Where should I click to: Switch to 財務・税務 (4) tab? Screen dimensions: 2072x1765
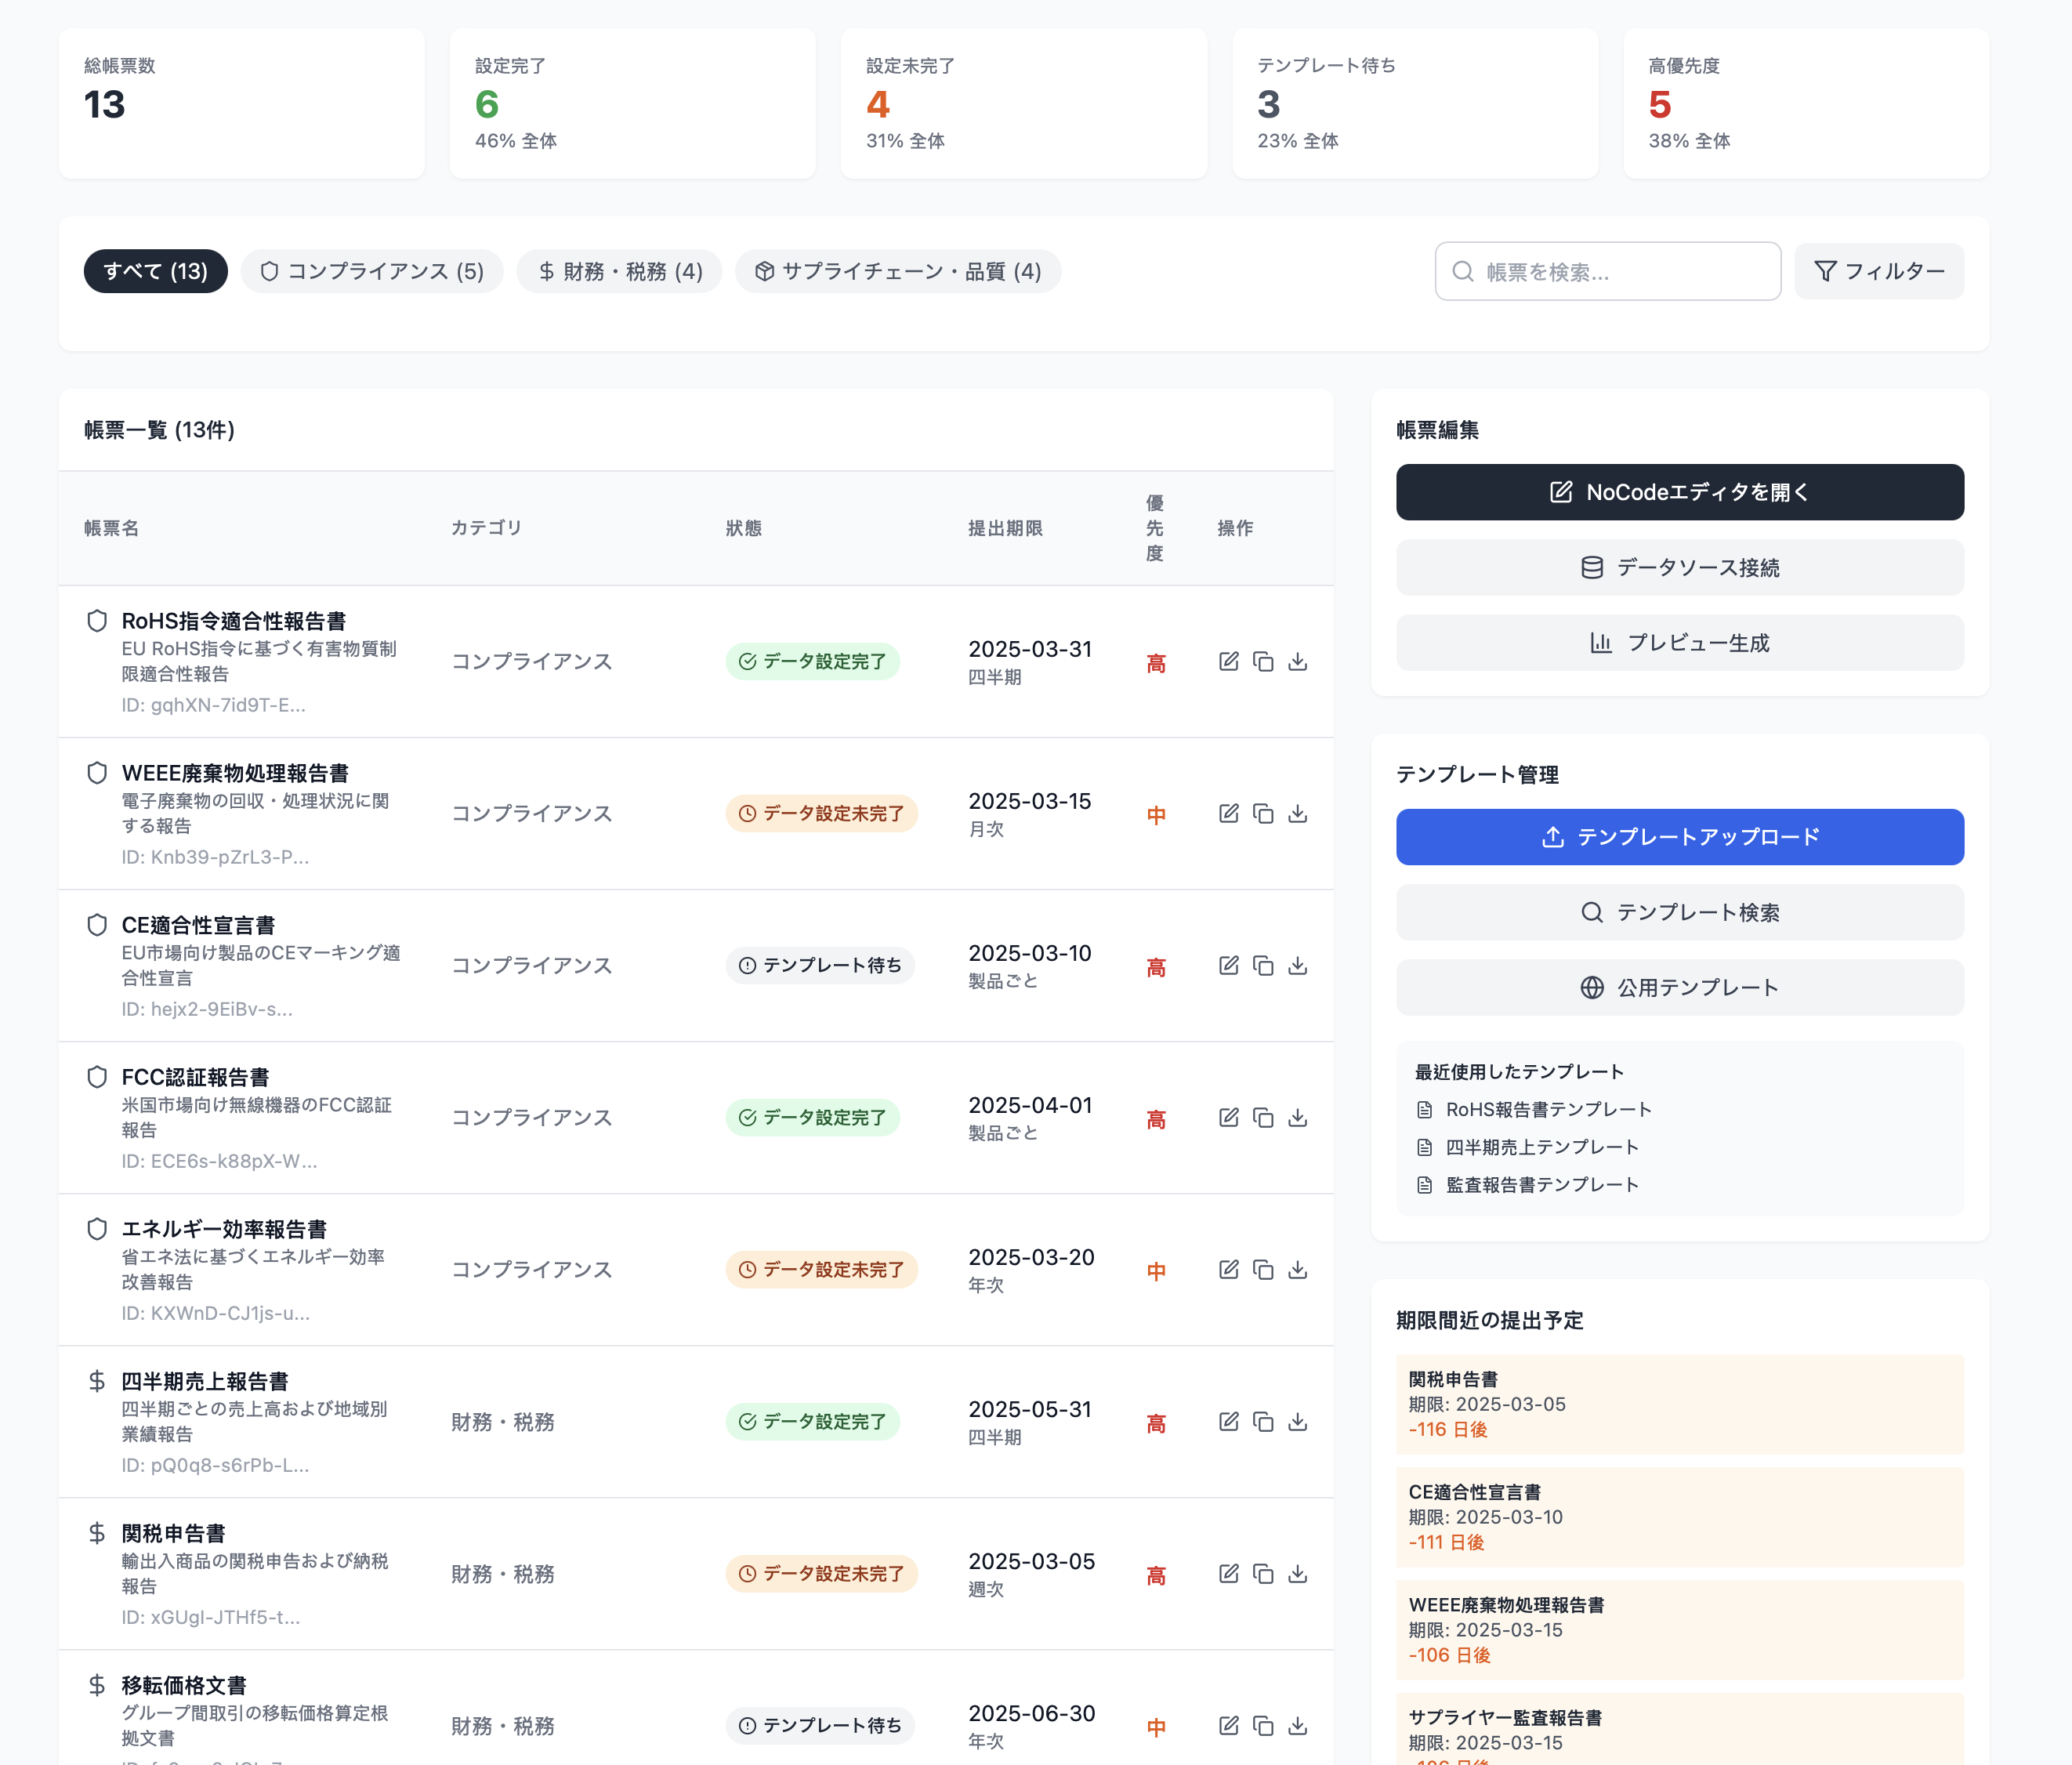pos(619,271)
